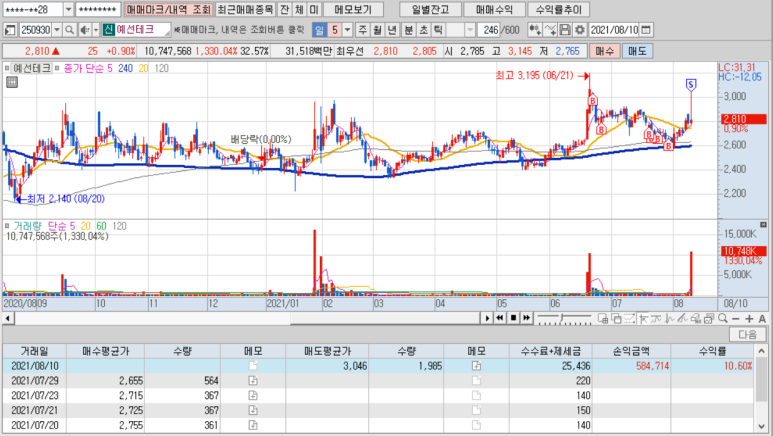Viewport: 773px width, 436px height.
Task: Click the add line indicator icon
Action: tap(550, 30)
